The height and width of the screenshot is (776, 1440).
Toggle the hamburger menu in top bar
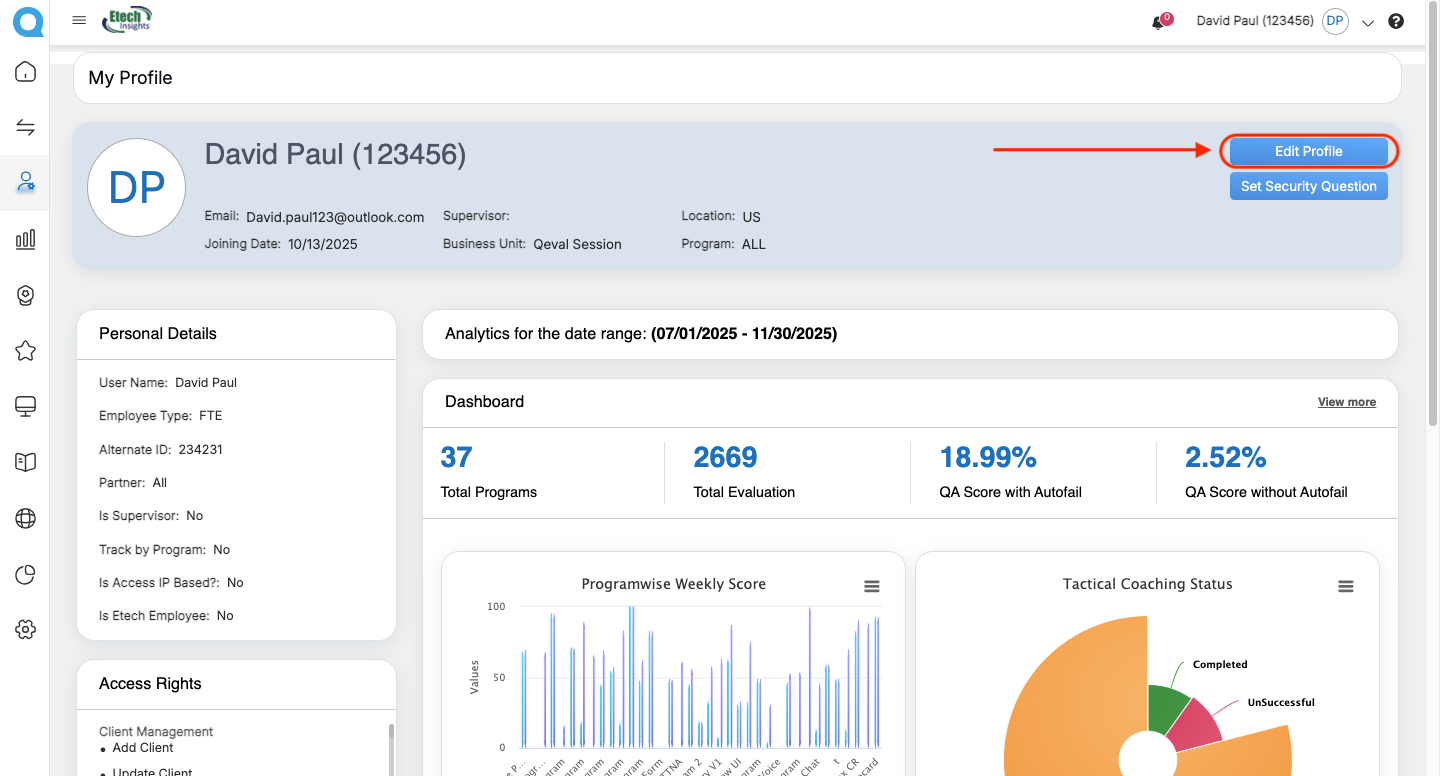pyautogui.click(x=79, y=21)
